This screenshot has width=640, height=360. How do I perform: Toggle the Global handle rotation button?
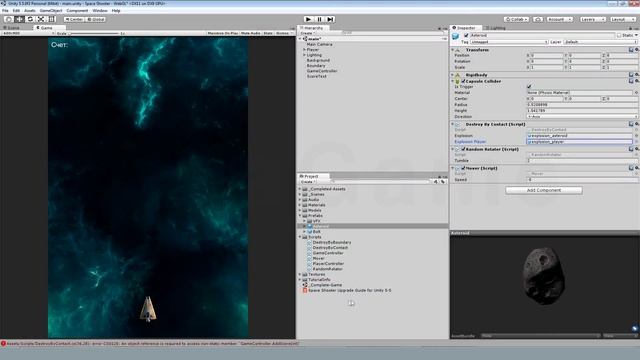point(96,19)
